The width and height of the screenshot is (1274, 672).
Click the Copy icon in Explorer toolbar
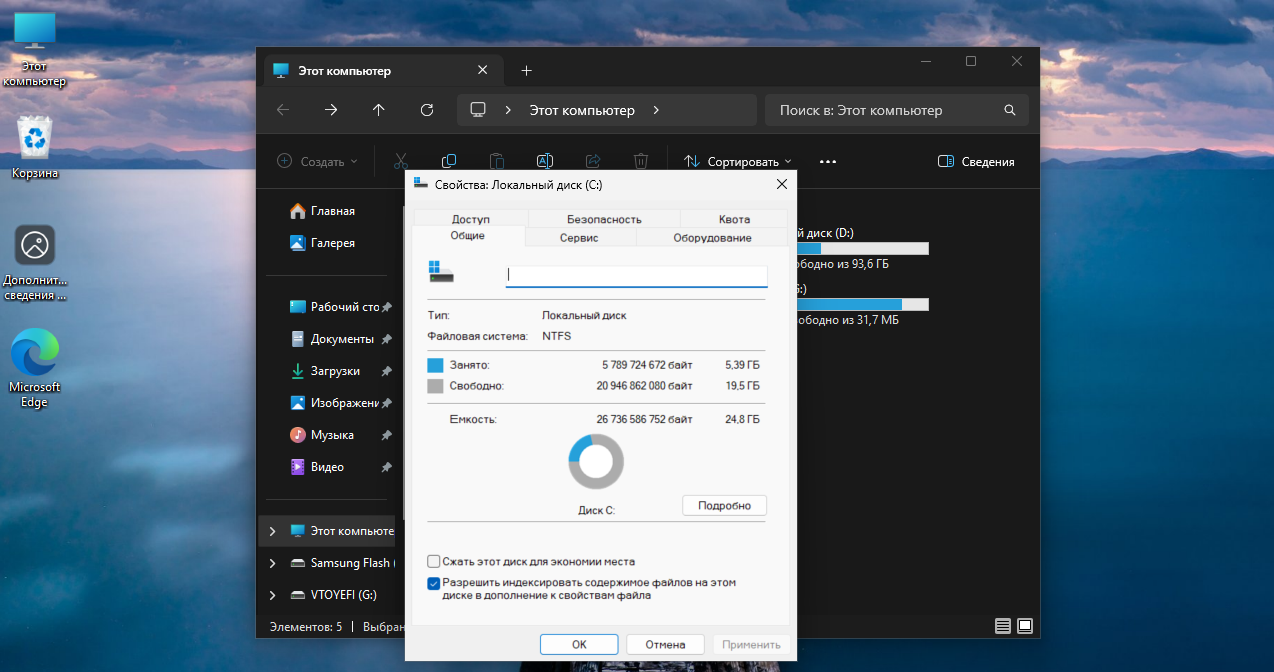(x=449, y=161)
